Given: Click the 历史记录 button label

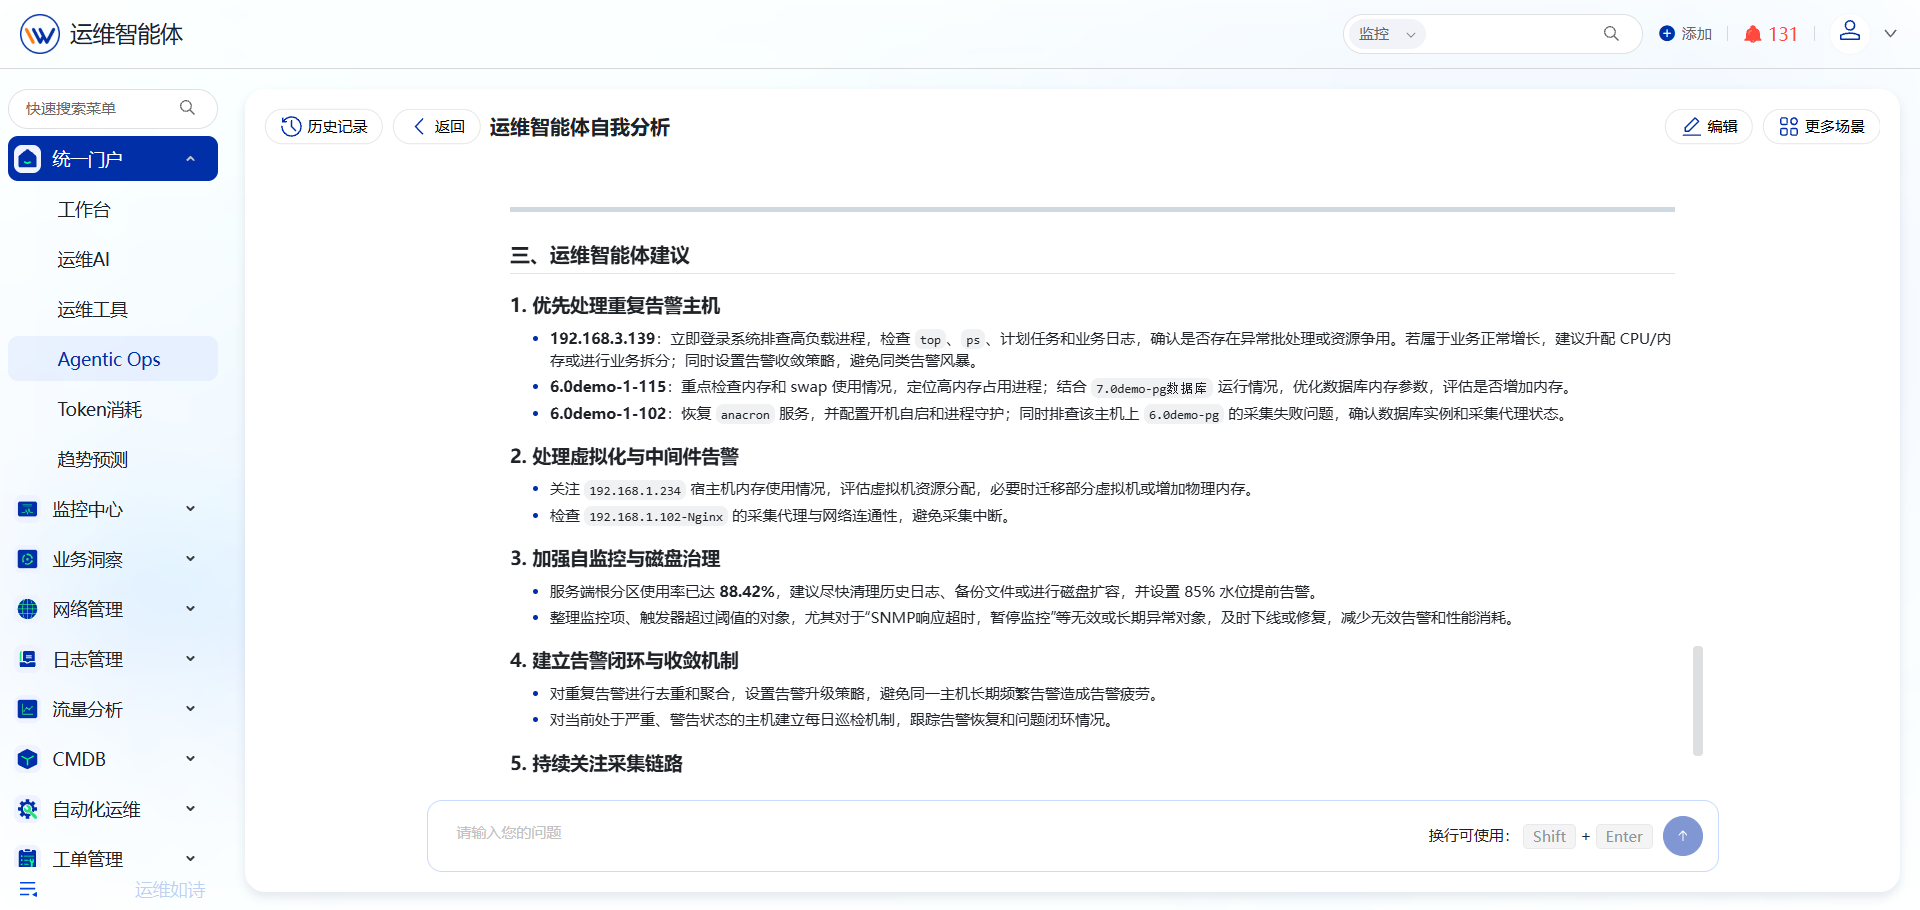Looking at the screenshot, I should pyautogui.click(x=337, y=126).
